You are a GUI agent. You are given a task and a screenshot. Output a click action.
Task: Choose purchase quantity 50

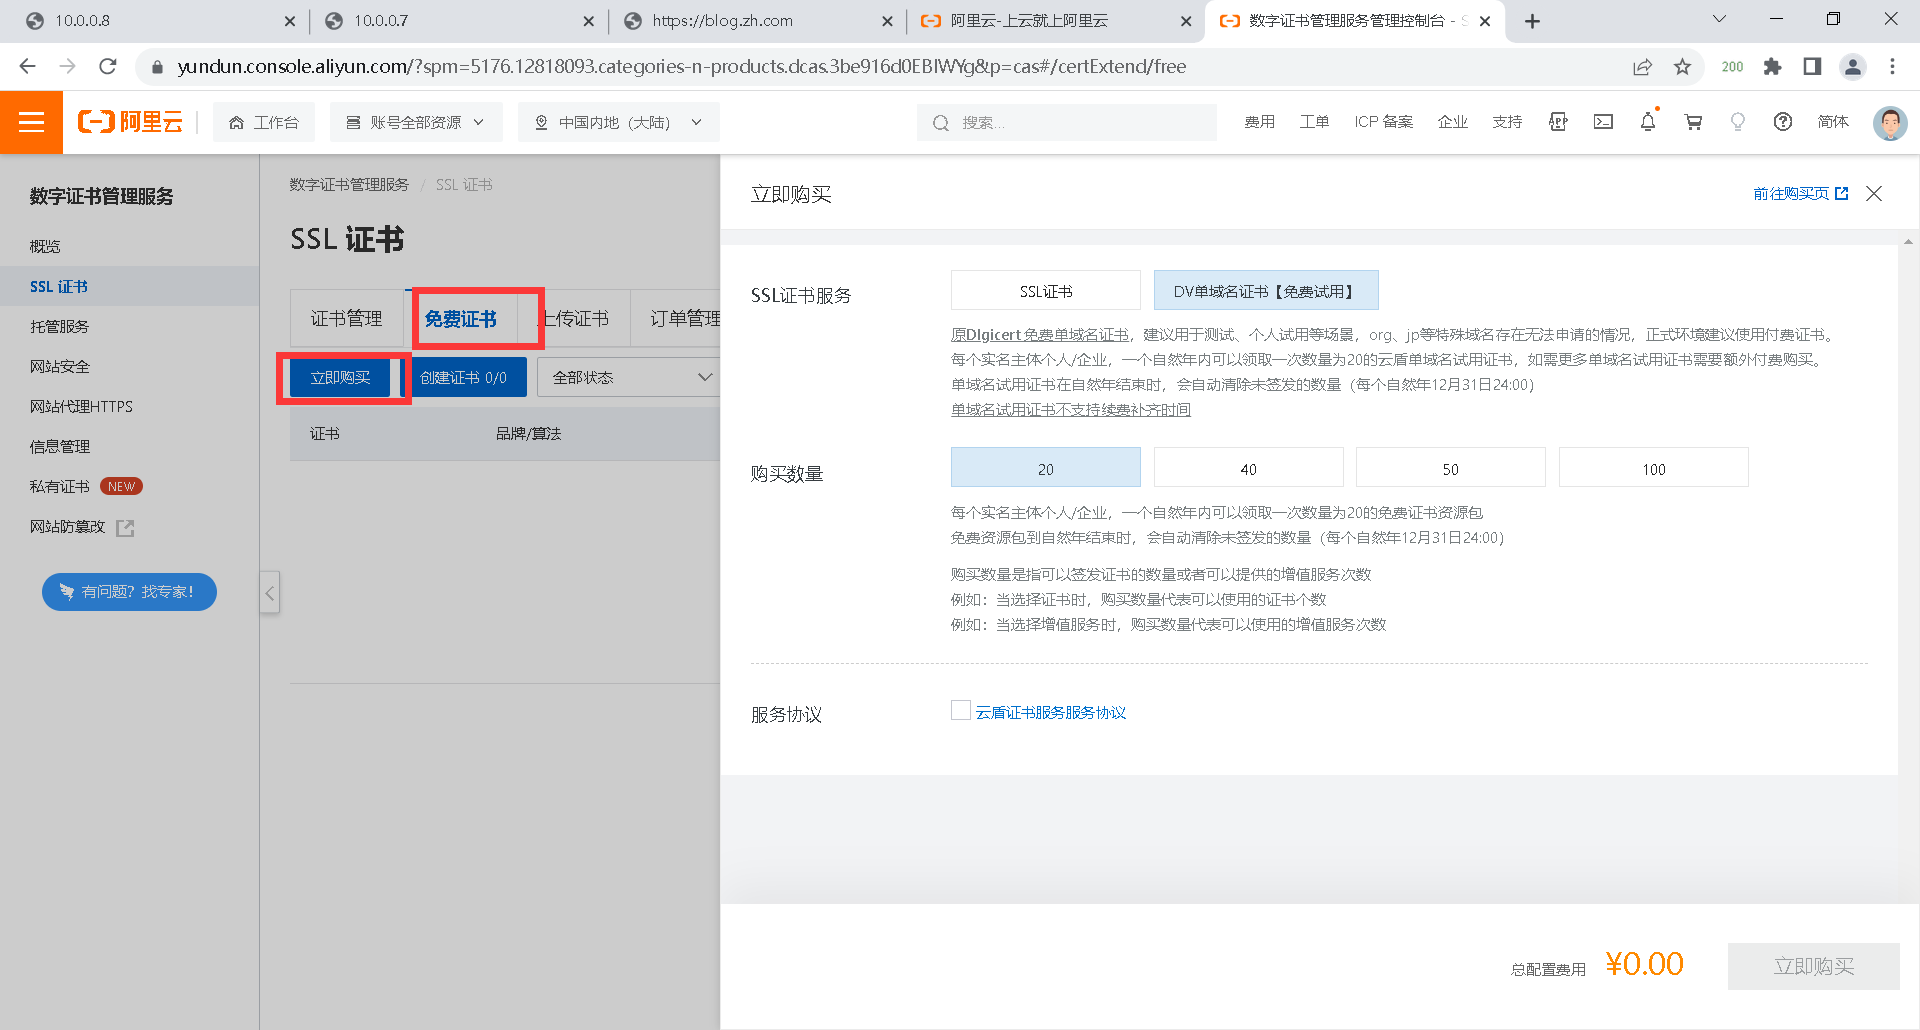click(1451, 467)
